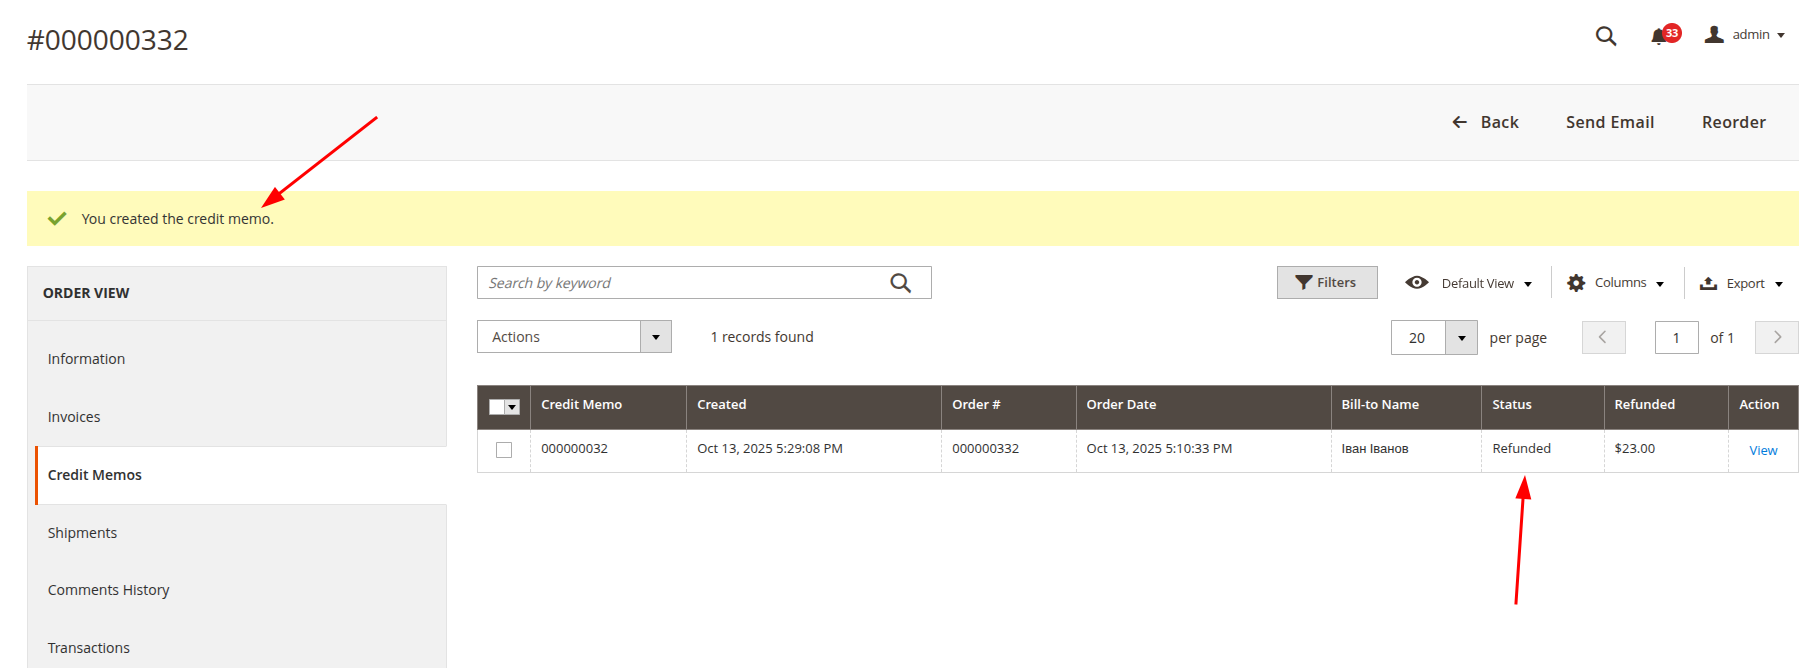Viewport: 1811px width, 668px height.
Task: Switch to the Shipments tab
Action: pyautogui.click(x=82, y=533)
